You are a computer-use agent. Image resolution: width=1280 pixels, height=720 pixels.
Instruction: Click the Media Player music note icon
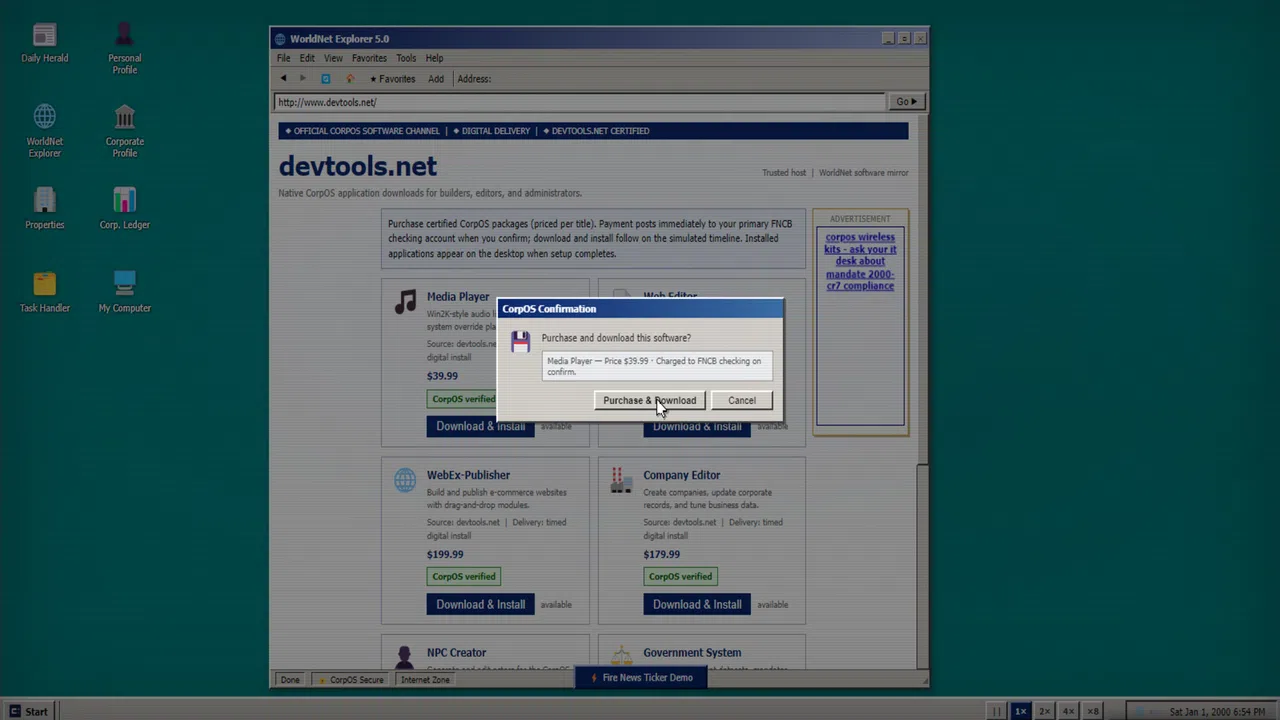pyautogui.click(x=405, y=301)
